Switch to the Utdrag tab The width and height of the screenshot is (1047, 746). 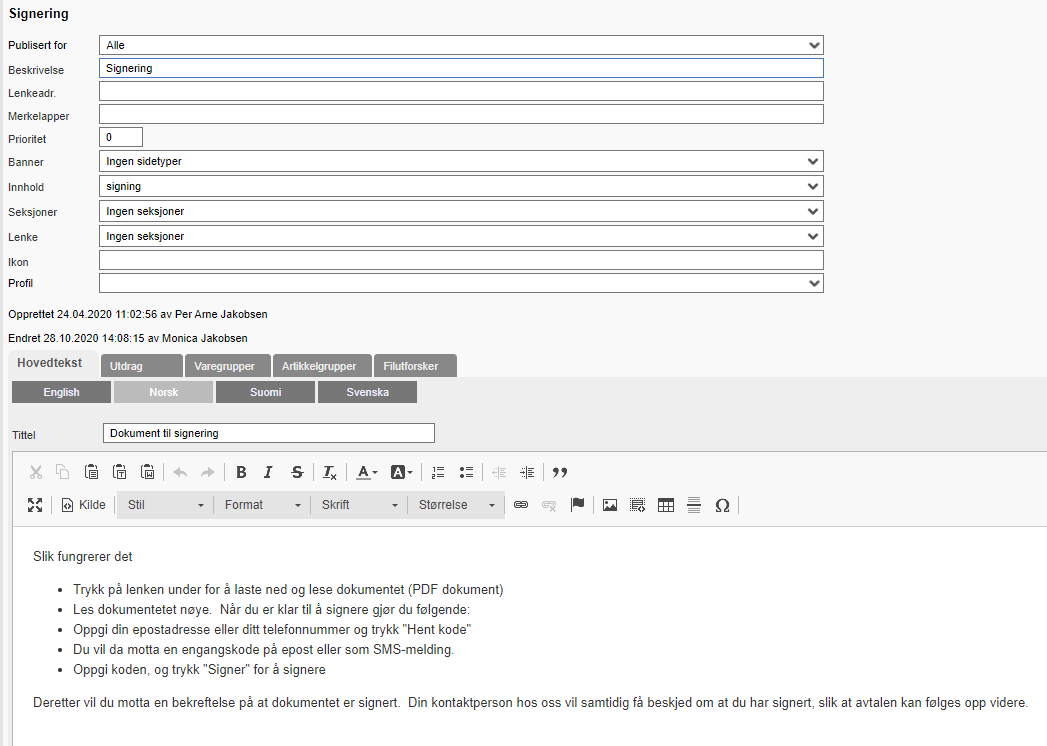(x=142, y=366)
